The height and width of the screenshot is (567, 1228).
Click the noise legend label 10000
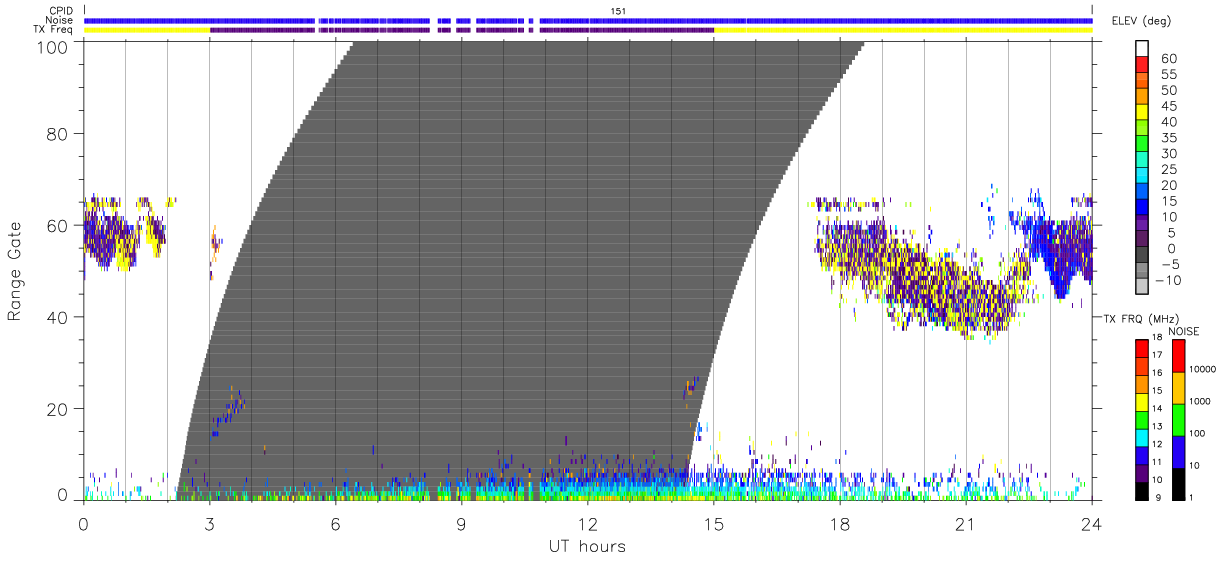pyautogui.click(x=1204, y=370)
